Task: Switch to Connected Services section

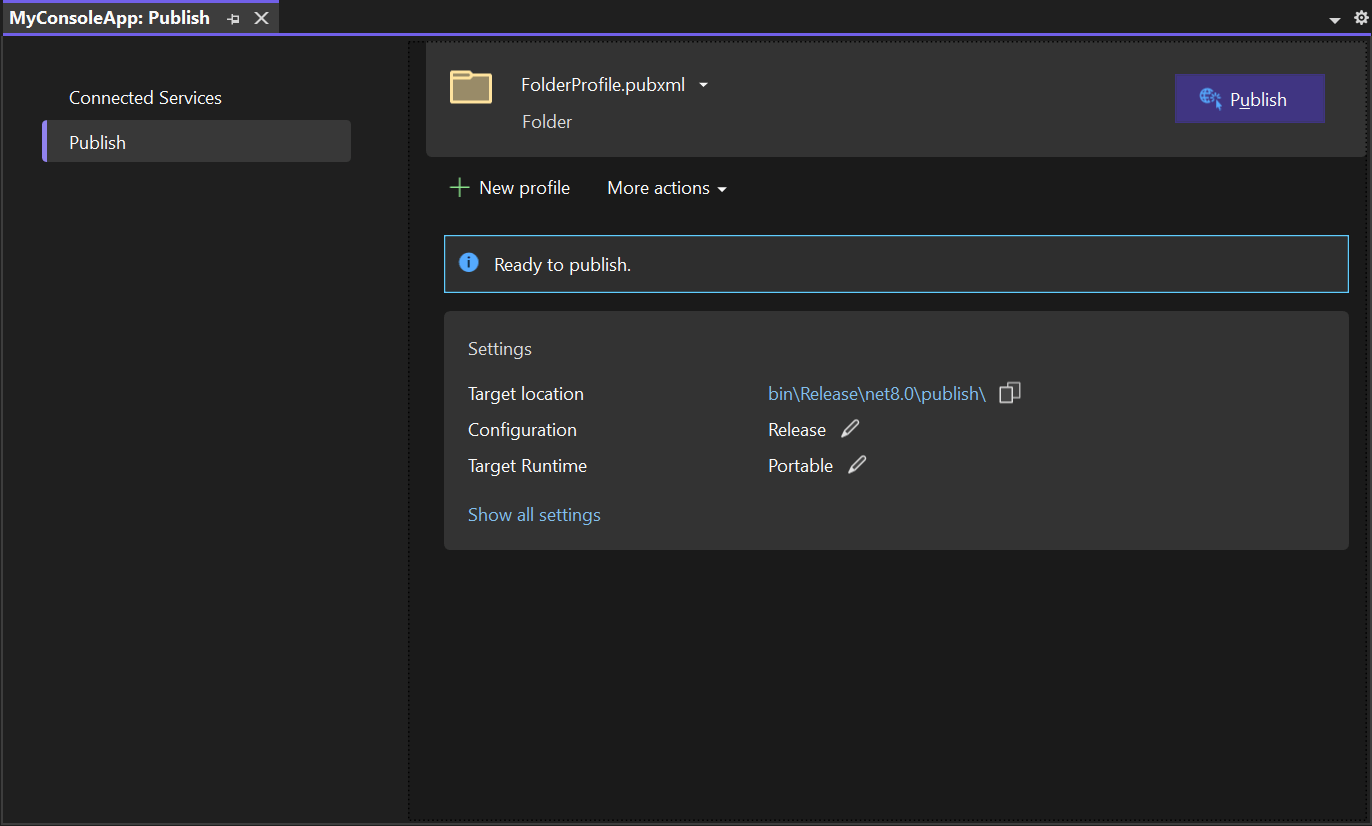Action: coord(145,98)
